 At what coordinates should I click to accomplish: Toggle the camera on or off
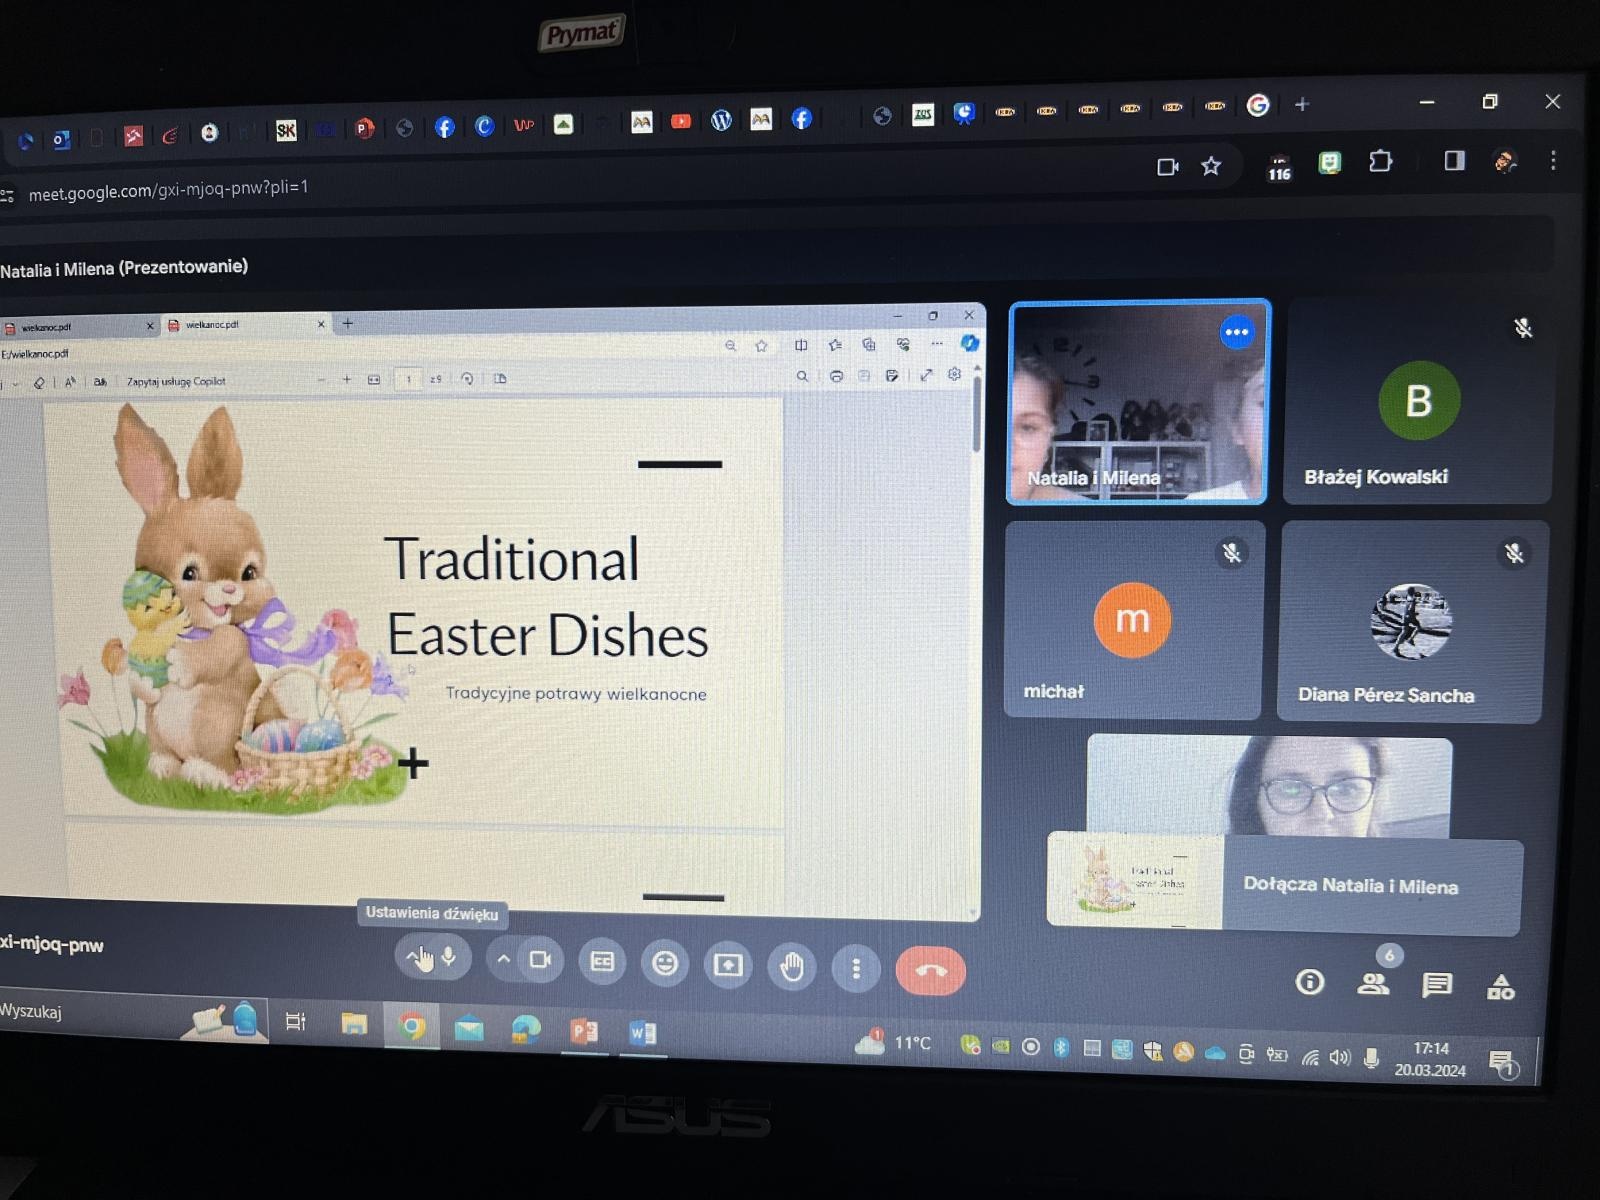[541, 960]
